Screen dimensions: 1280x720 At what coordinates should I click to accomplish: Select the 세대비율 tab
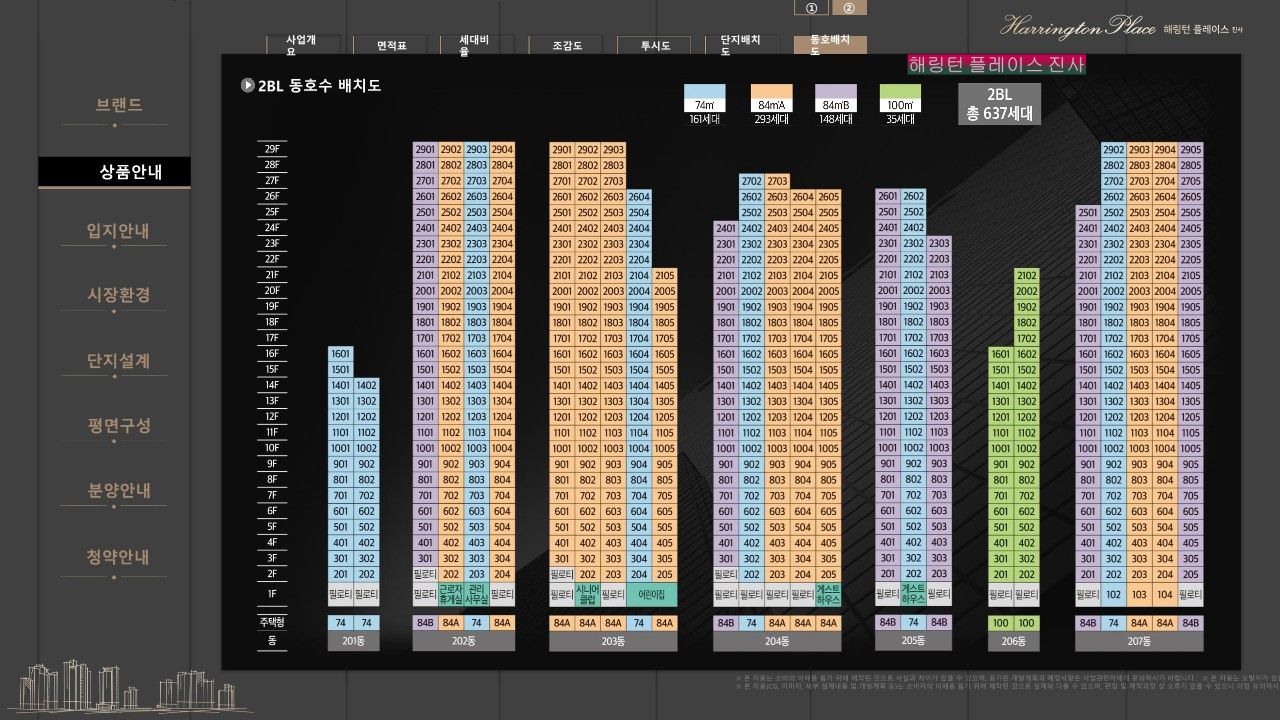pyautogui.click(x=476, y=45)
